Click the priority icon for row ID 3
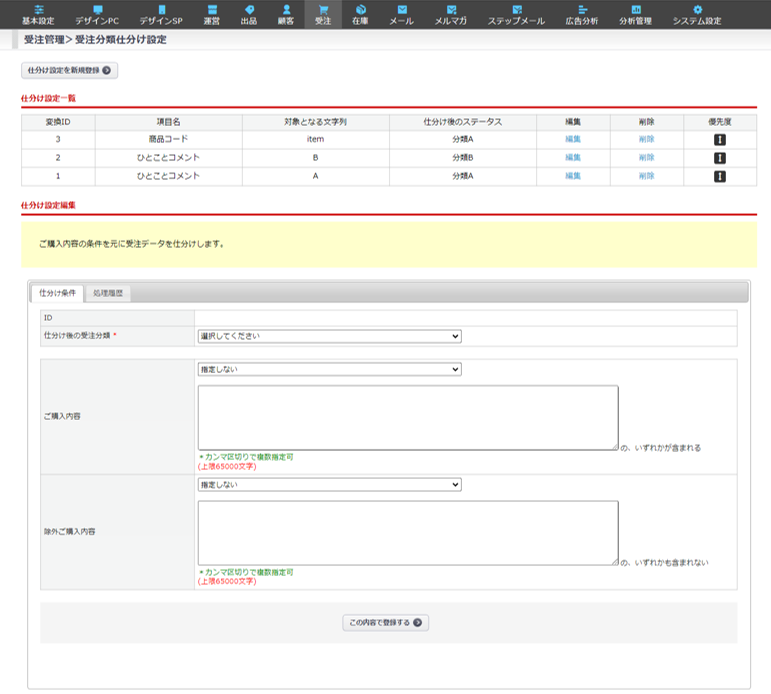 (720, 140)
